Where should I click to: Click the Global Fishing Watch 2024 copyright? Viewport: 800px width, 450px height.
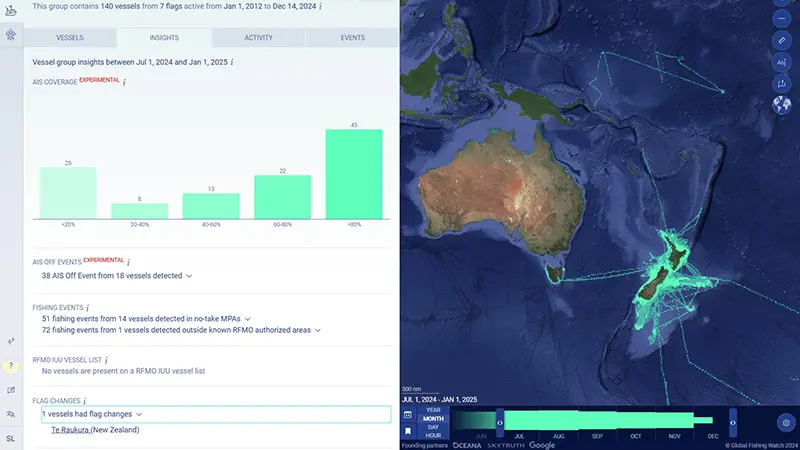coord(761,445)
